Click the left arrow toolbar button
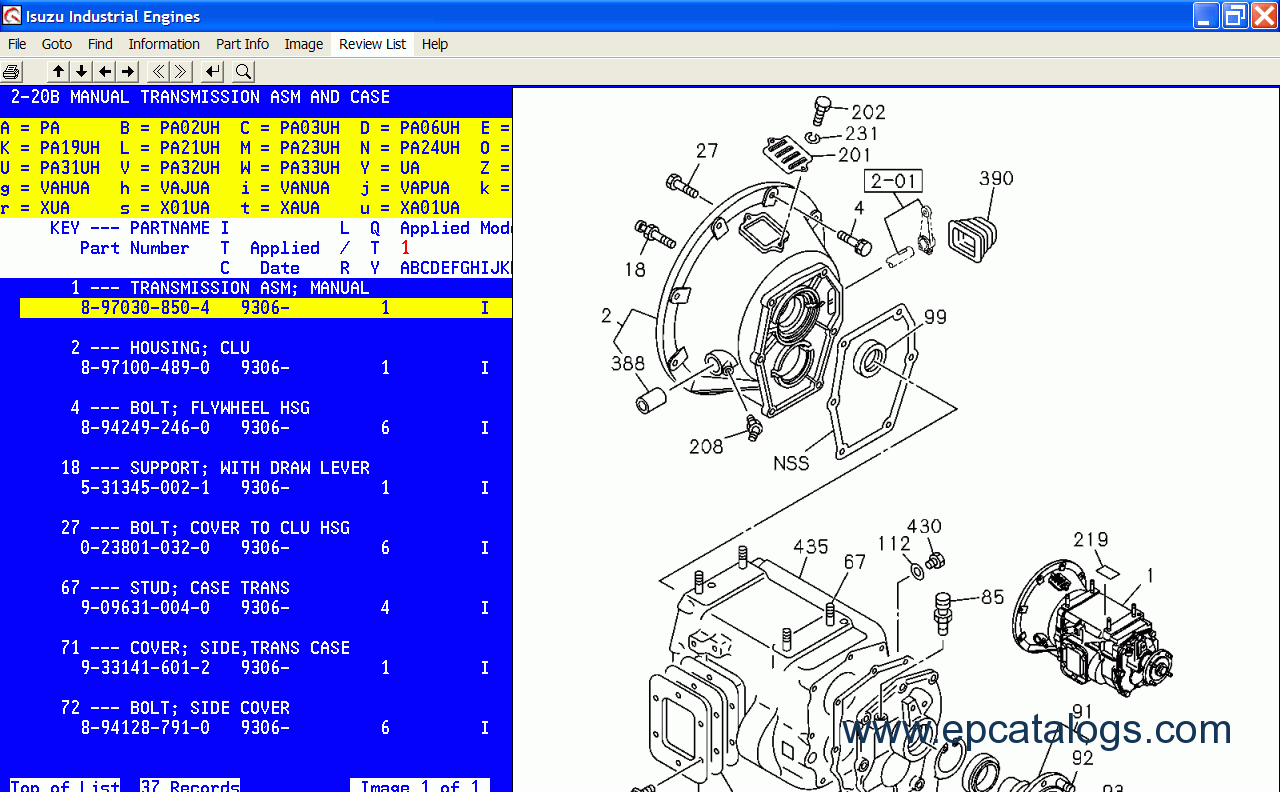This screenshot has width=1280, height=792. 105,72
